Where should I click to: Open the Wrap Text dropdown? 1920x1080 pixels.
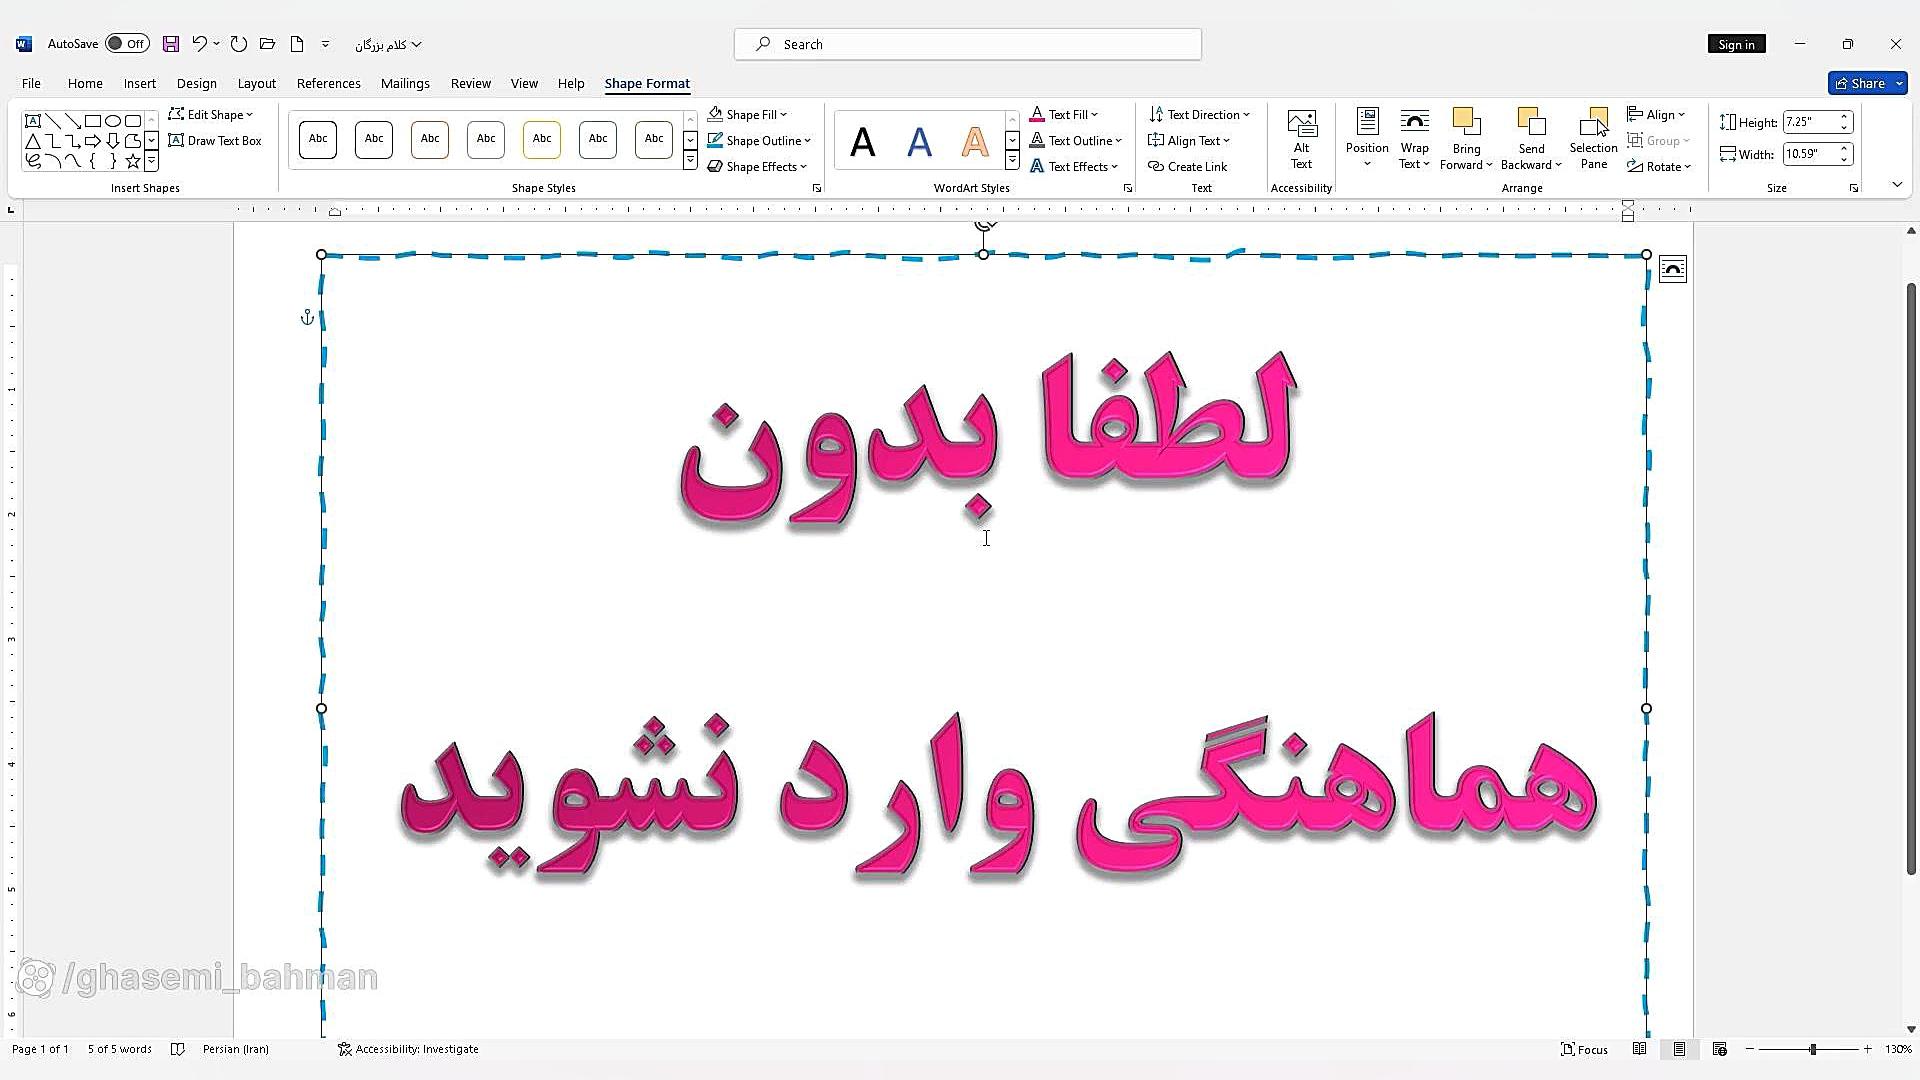pos(1414,140)
